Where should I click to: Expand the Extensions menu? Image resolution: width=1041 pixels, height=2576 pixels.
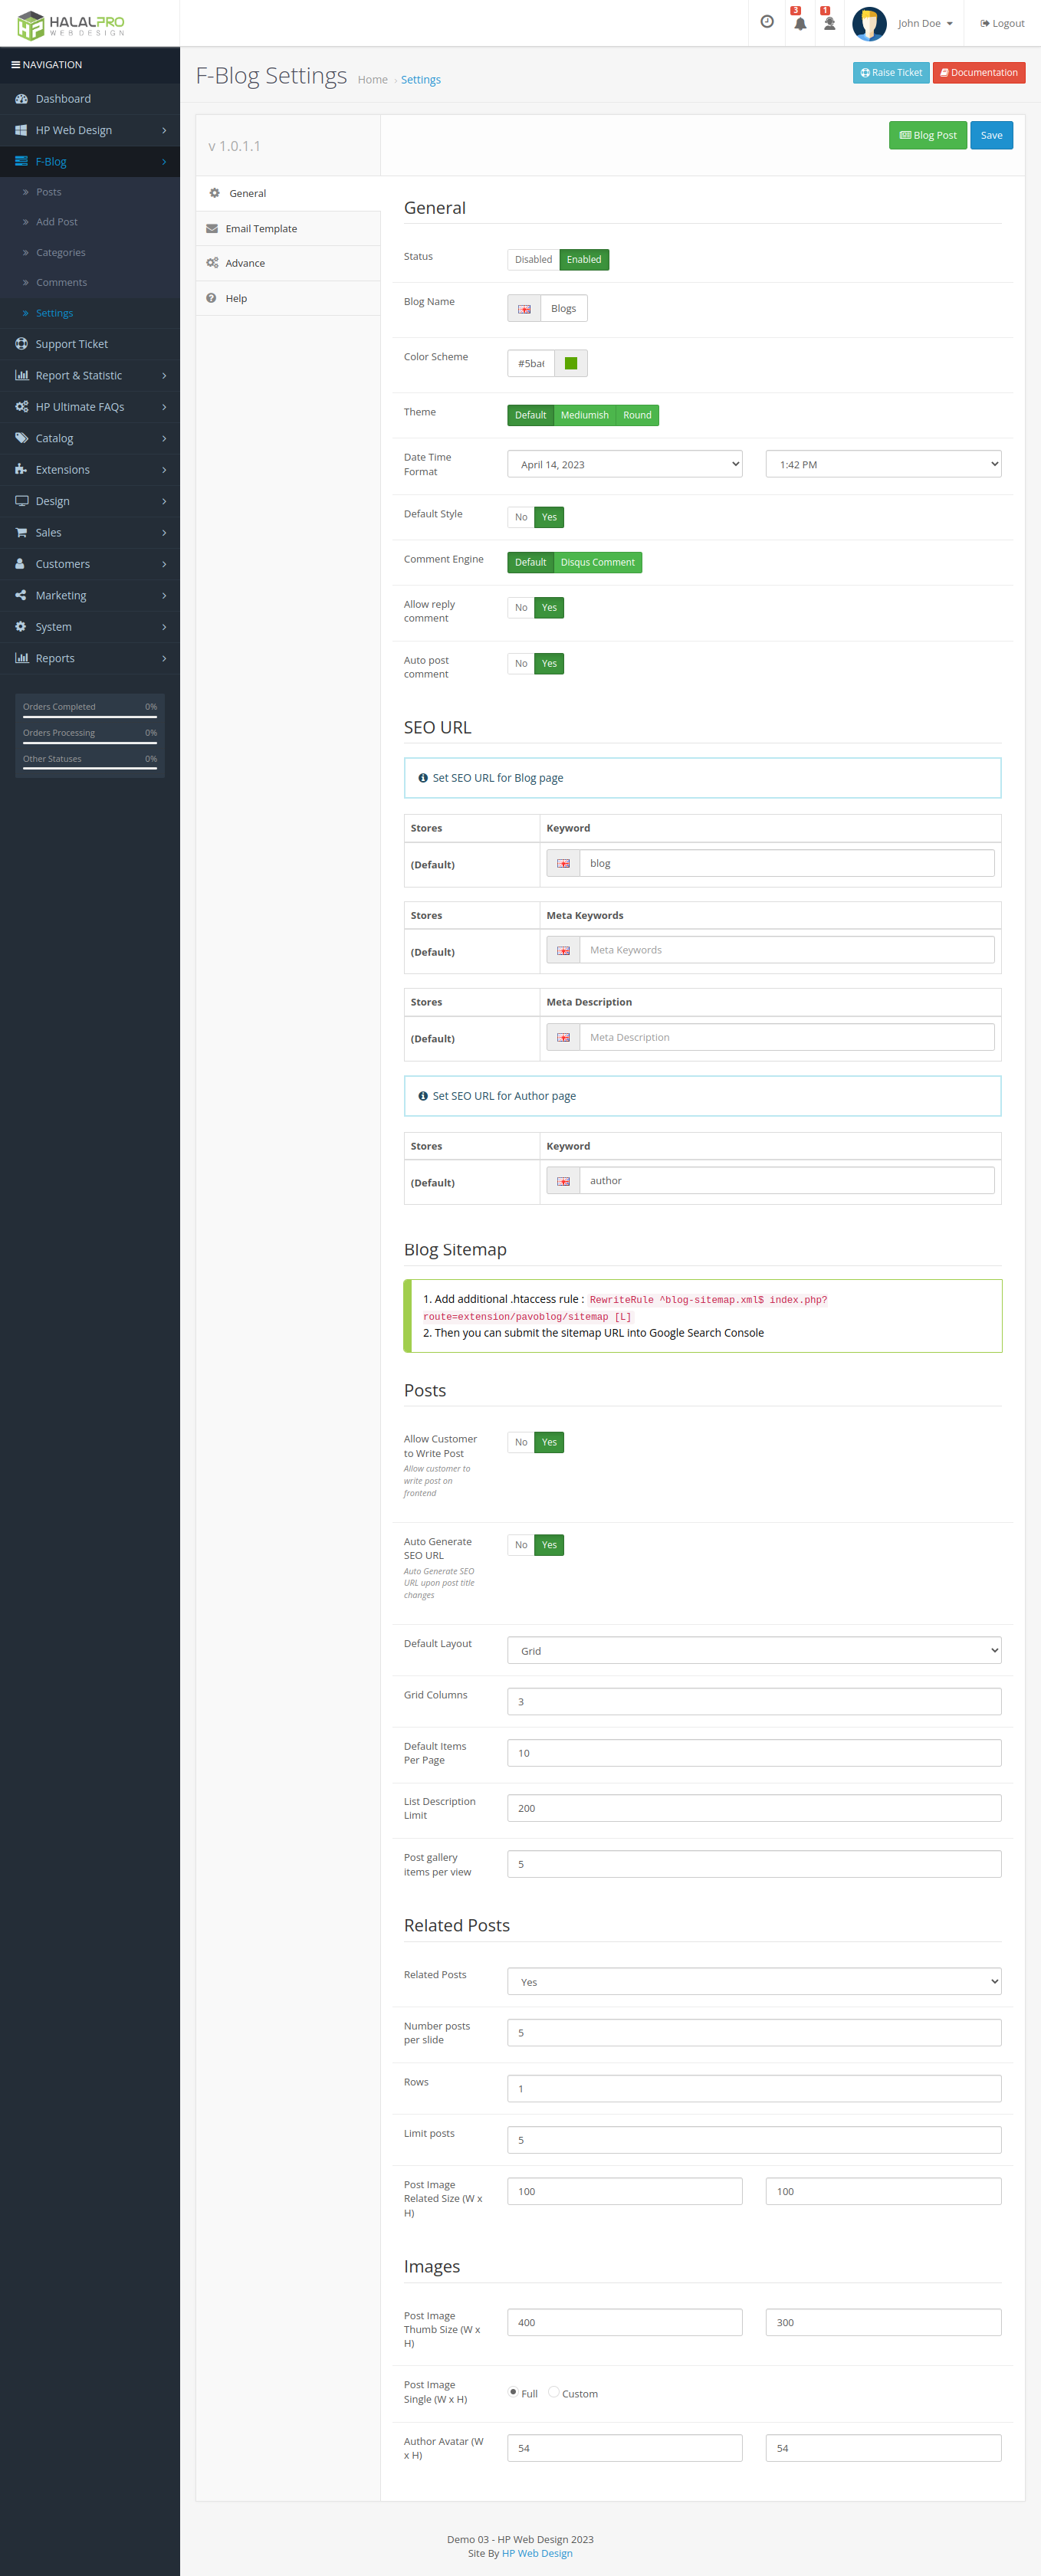tap(90, 470)
